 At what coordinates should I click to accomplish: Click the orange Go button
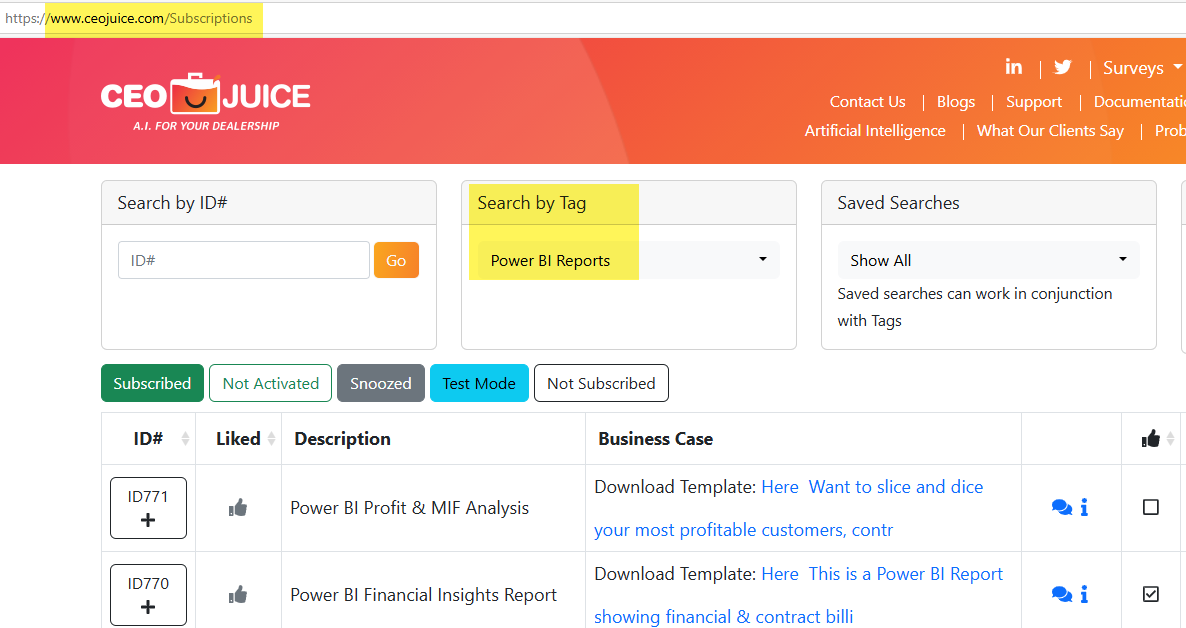396,260
